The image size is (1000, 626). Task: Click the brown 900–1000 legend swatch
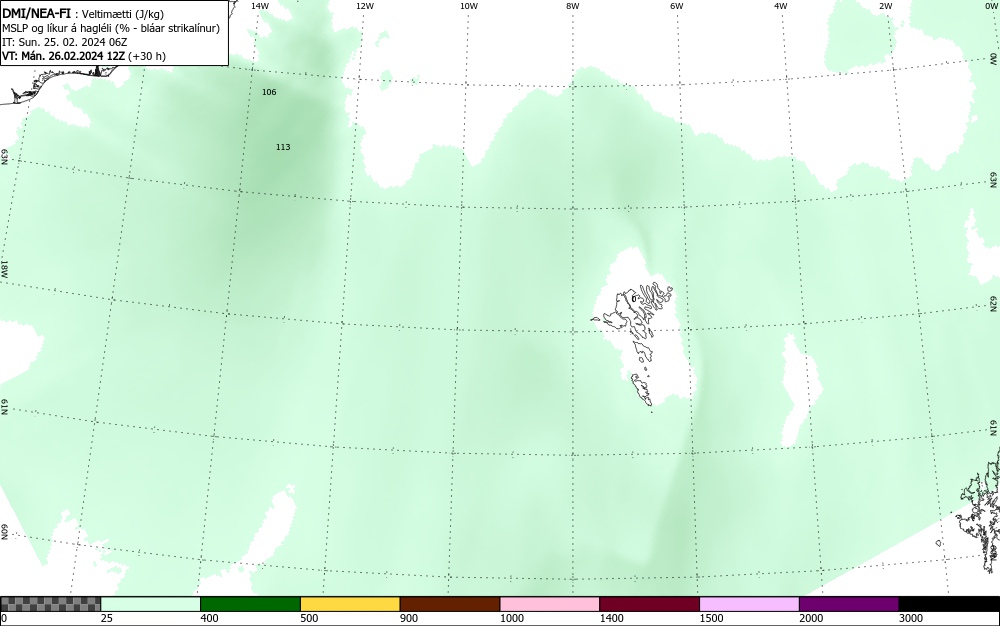point(450,604)
